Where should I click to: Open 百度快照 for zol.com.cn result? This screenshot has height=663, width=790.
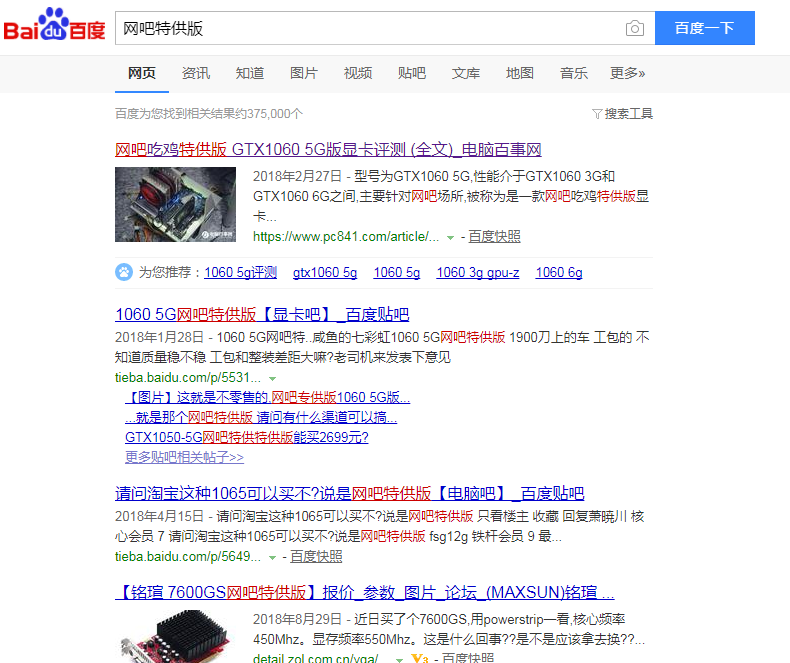coord(468,658)
